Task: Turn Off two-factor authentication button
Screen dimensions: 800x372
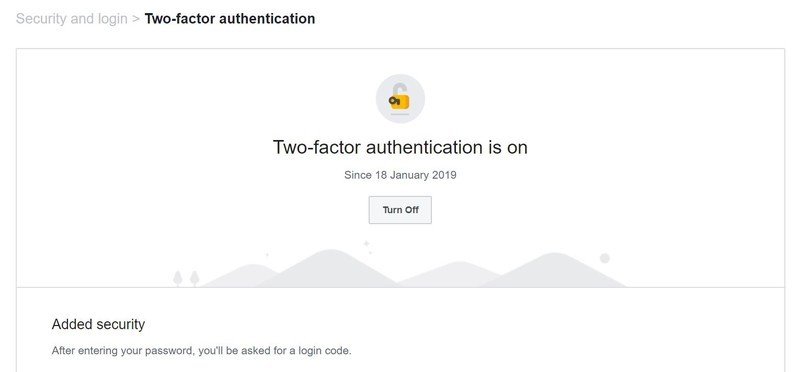Action: point(400,210)
